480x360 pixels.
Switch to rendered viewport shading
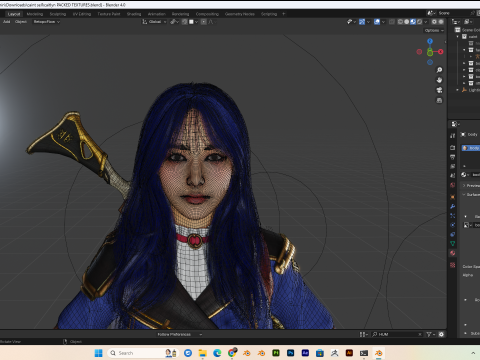point(419,22)
